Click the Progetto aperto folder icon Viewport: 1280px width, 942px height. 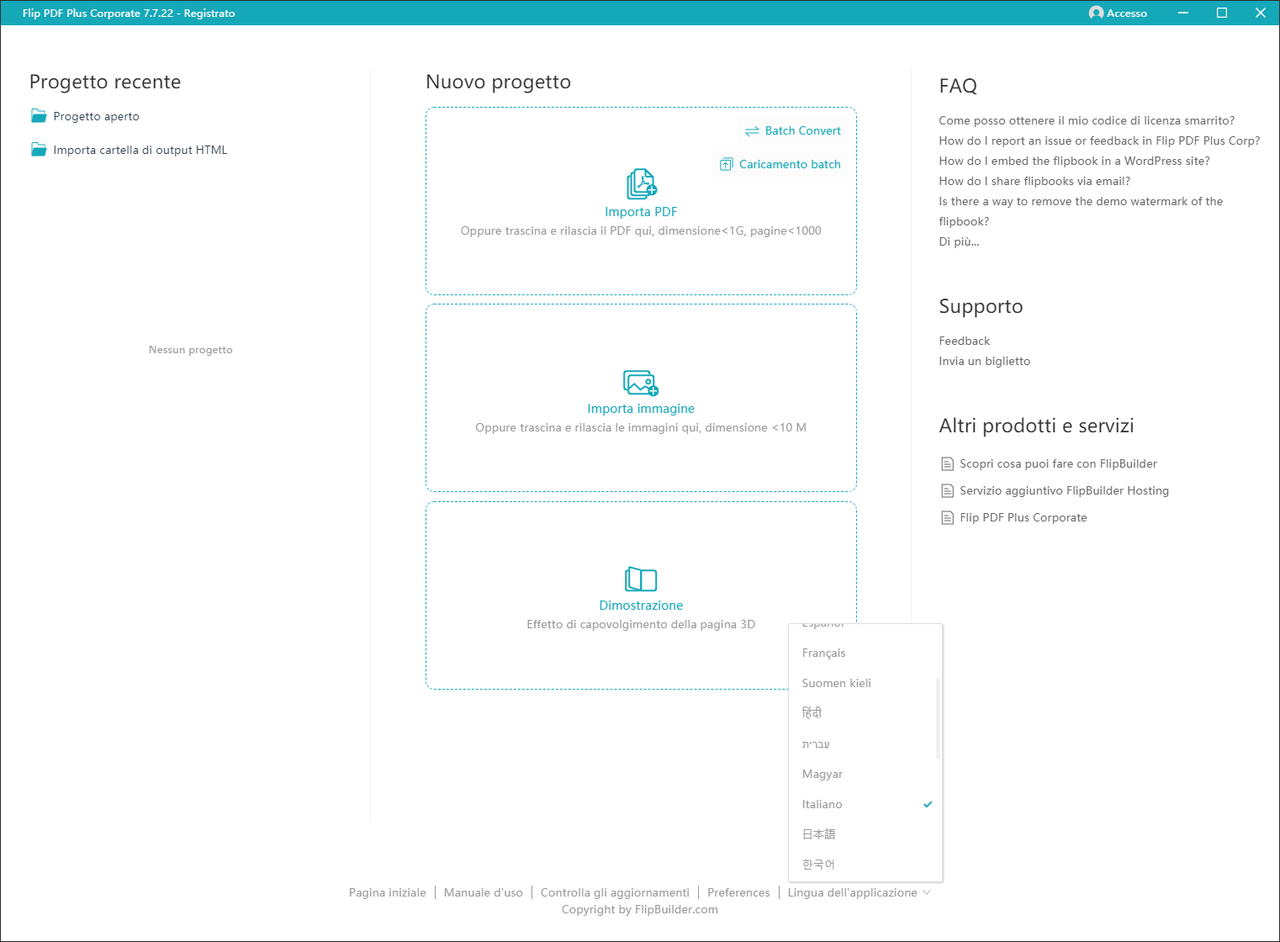[x=39, y=116]
